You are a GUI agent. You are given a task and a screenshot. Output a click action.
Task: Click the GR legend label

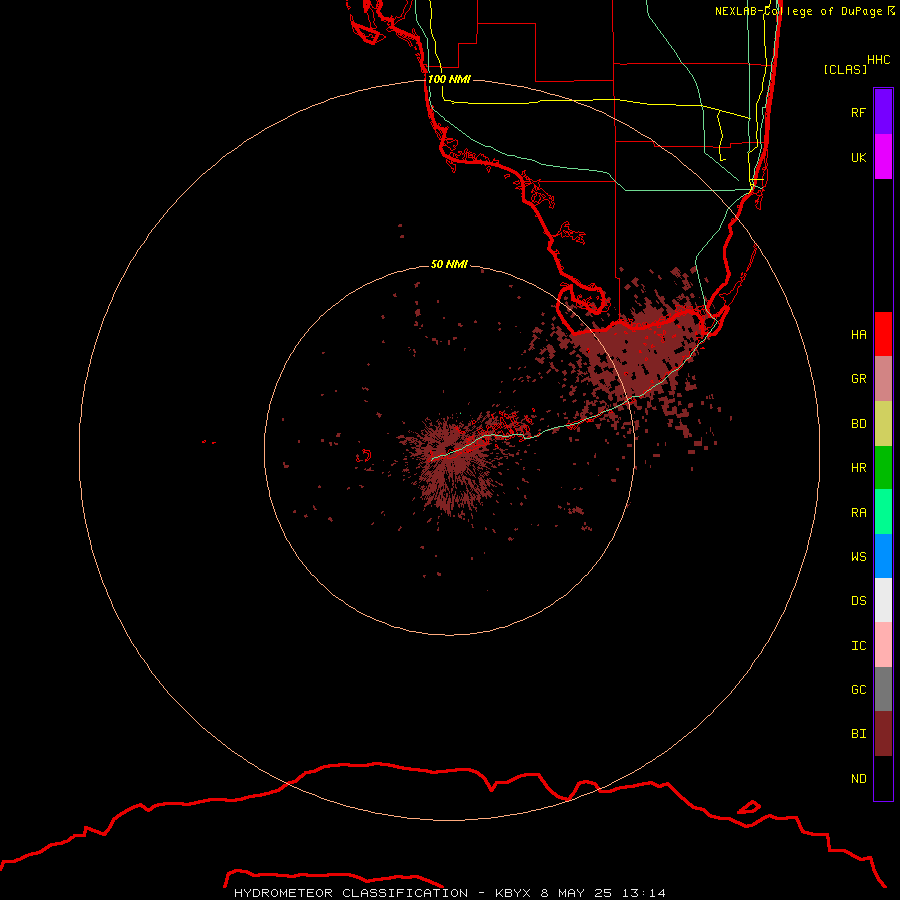(858, 379)
